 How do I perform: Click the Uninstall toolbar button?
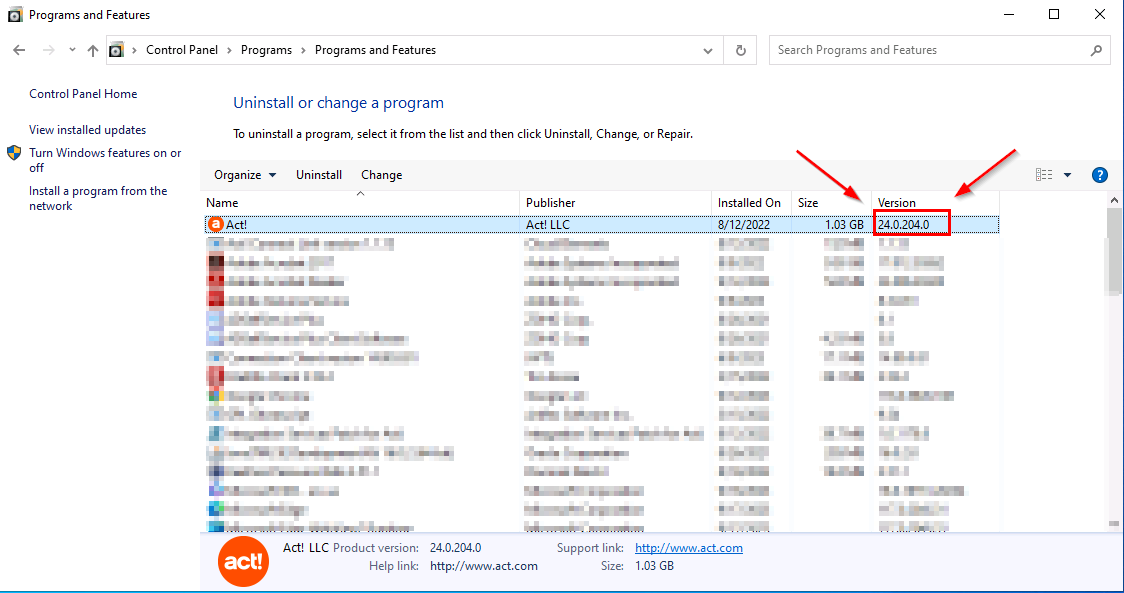(x=319, y=175)
